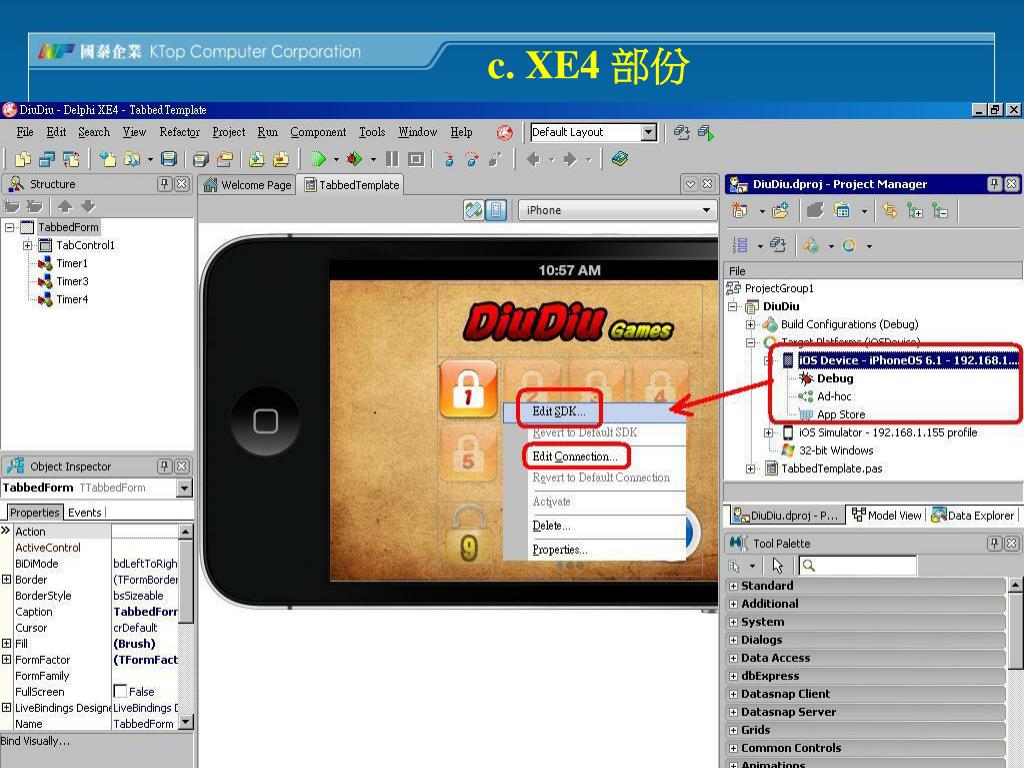Open the Help Contents book icon
This screenshot has width=1024, height=768.
[x=620, y=159]
